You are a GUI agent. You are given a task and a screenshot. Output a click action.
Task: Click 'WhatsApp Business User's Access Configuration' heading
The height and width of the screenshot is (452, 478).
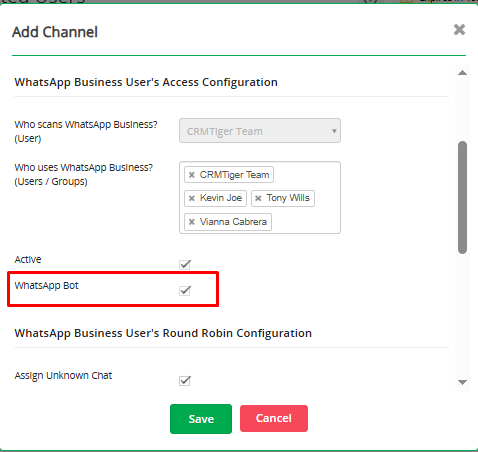146,82
